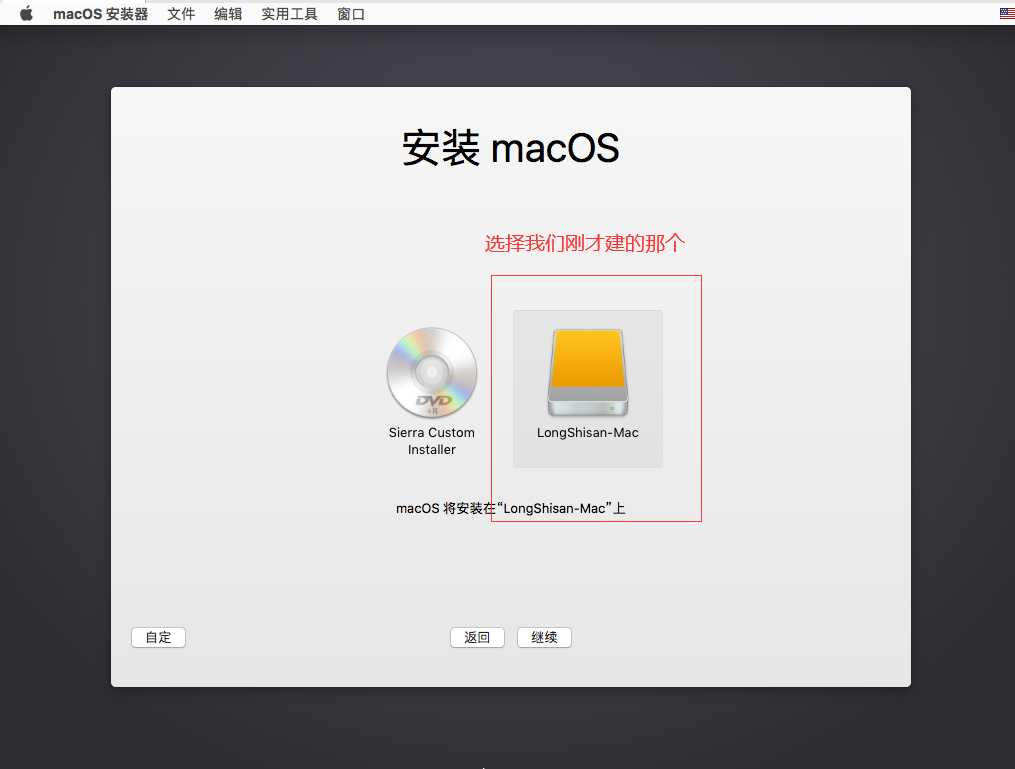Select the Sierra Custom Installer DVD icon

tap(432, 373)
